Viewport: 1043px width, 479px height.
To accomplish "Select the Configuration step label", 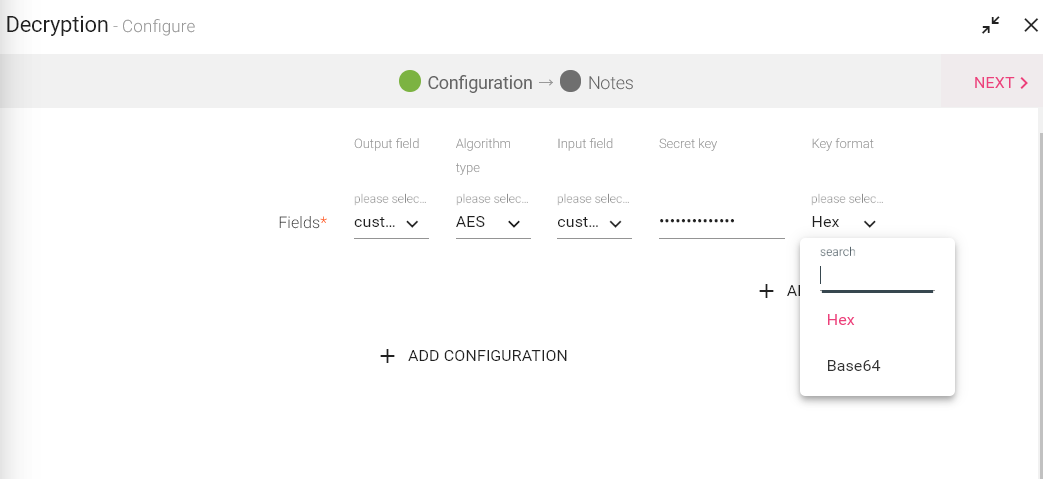I will [480, 83].
